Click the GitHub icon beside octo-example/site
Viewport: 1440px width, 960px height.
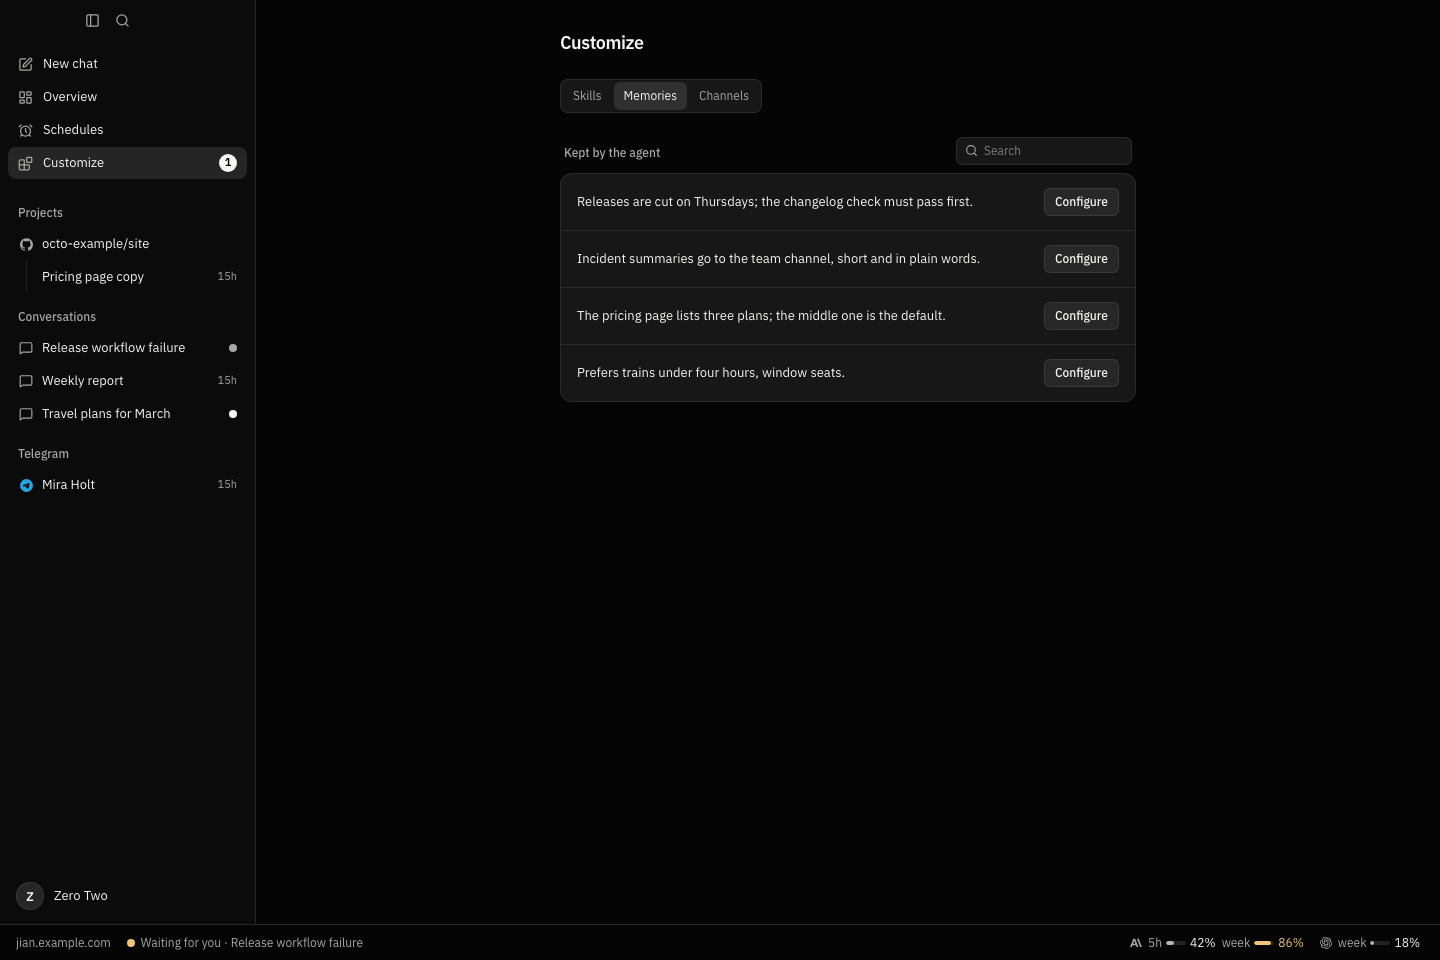click(26, 244)
